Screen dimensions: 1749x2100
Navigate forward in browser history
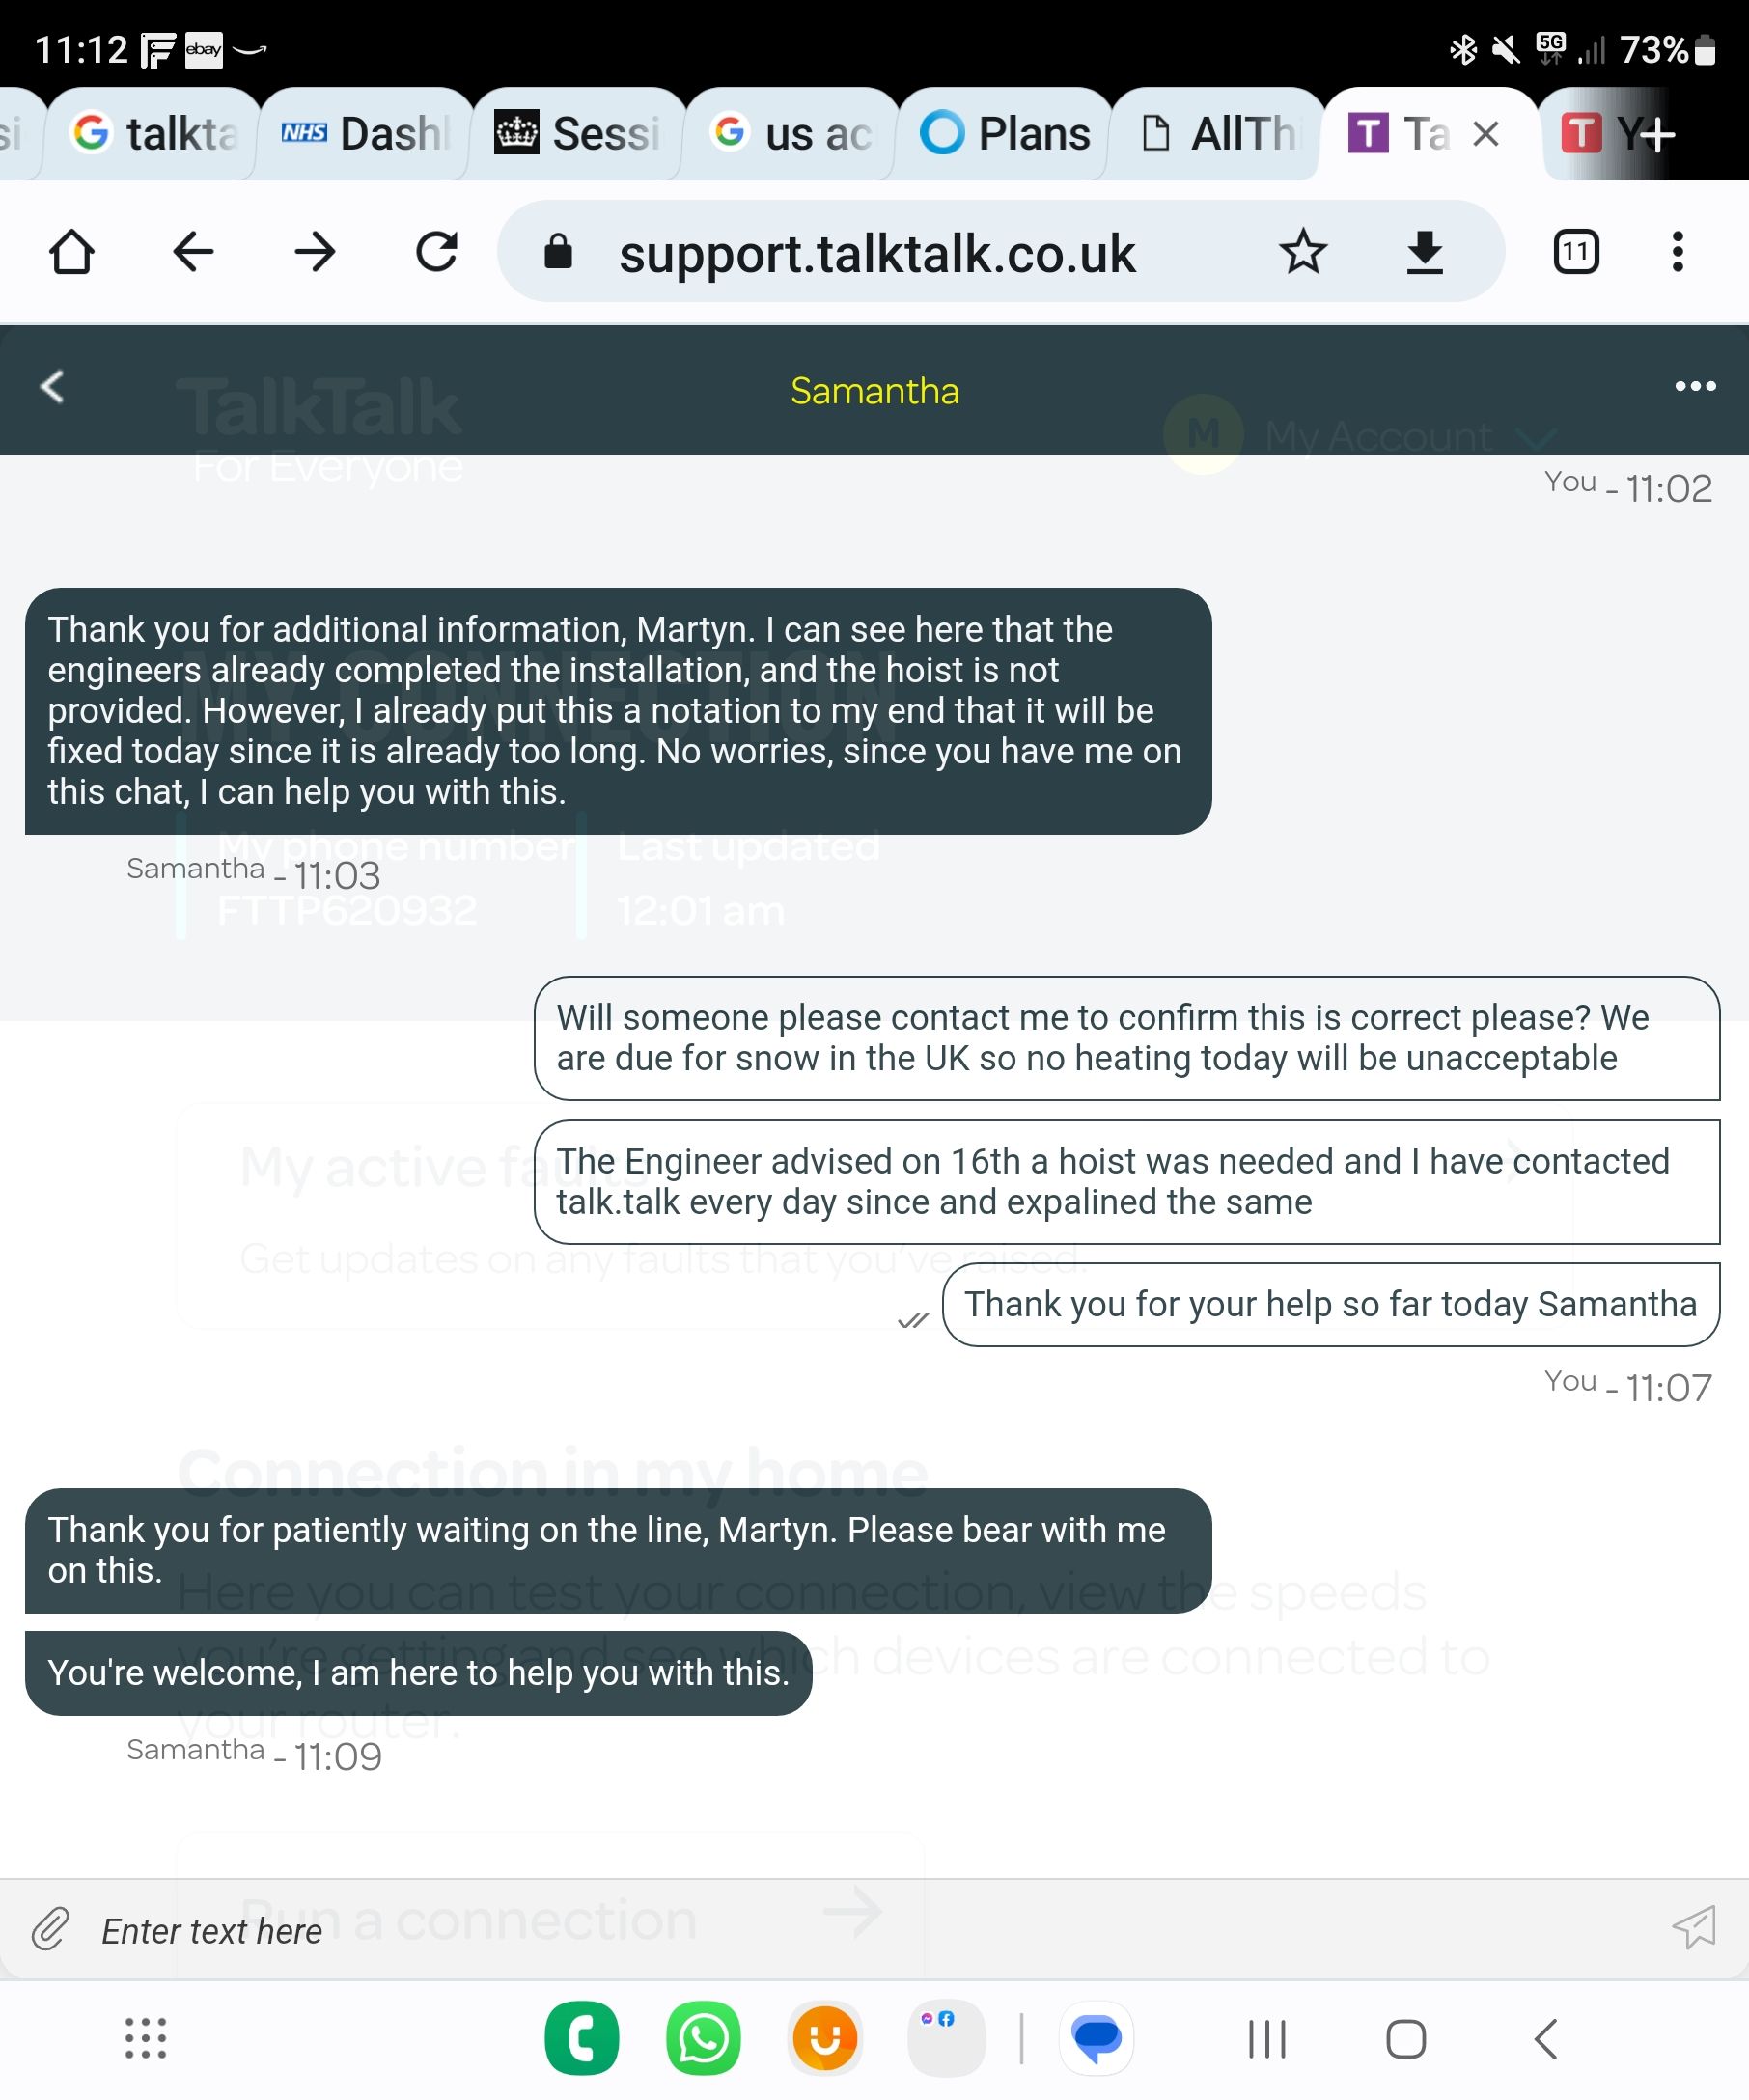tap(314, 252)
